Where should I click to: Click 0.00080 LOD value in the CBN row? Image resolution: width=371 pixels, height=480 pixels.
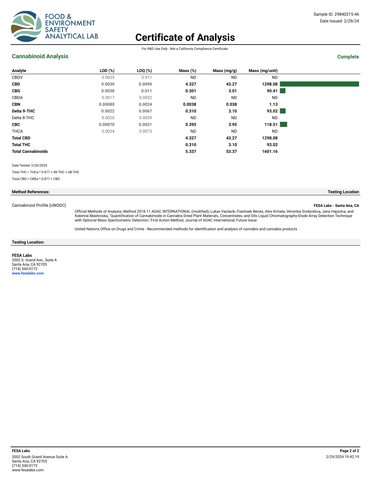click(107, 104)
